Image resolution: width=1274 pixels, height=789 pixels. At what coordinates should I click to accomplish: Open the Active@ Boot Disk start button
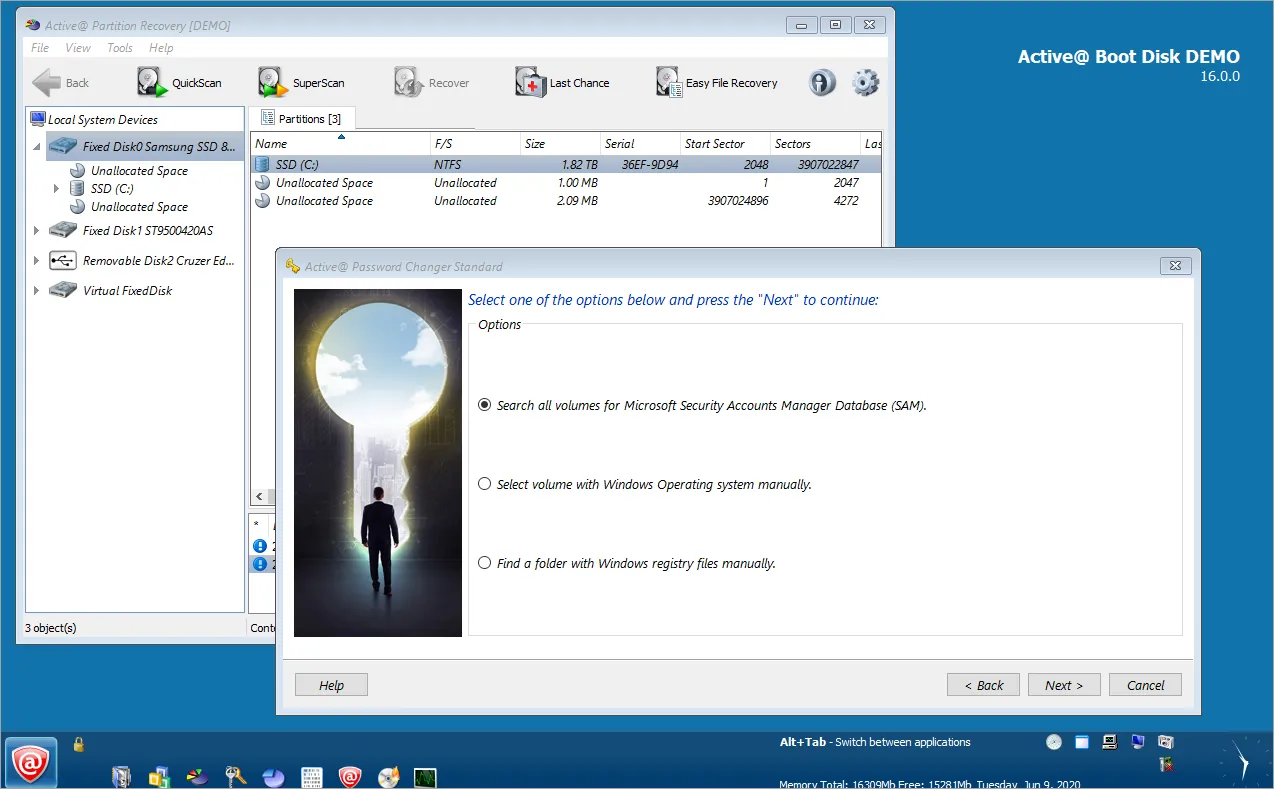pos(31,764)
